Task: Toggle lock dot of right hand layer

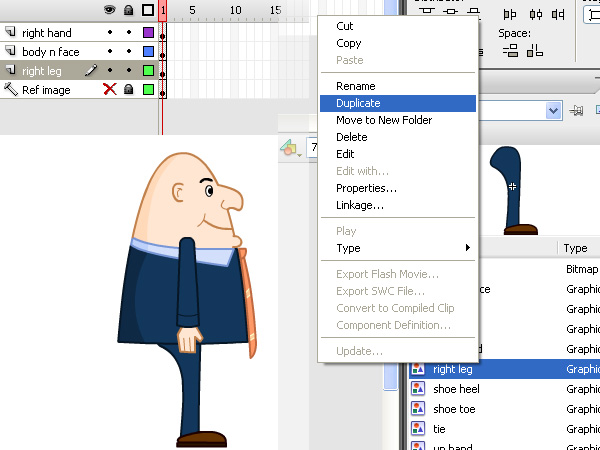Action: tap(129, 33)
